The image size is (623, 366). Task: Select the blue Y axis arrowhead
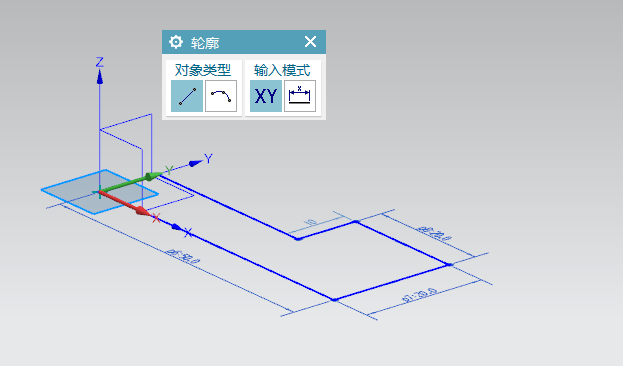tap(195, 163)
